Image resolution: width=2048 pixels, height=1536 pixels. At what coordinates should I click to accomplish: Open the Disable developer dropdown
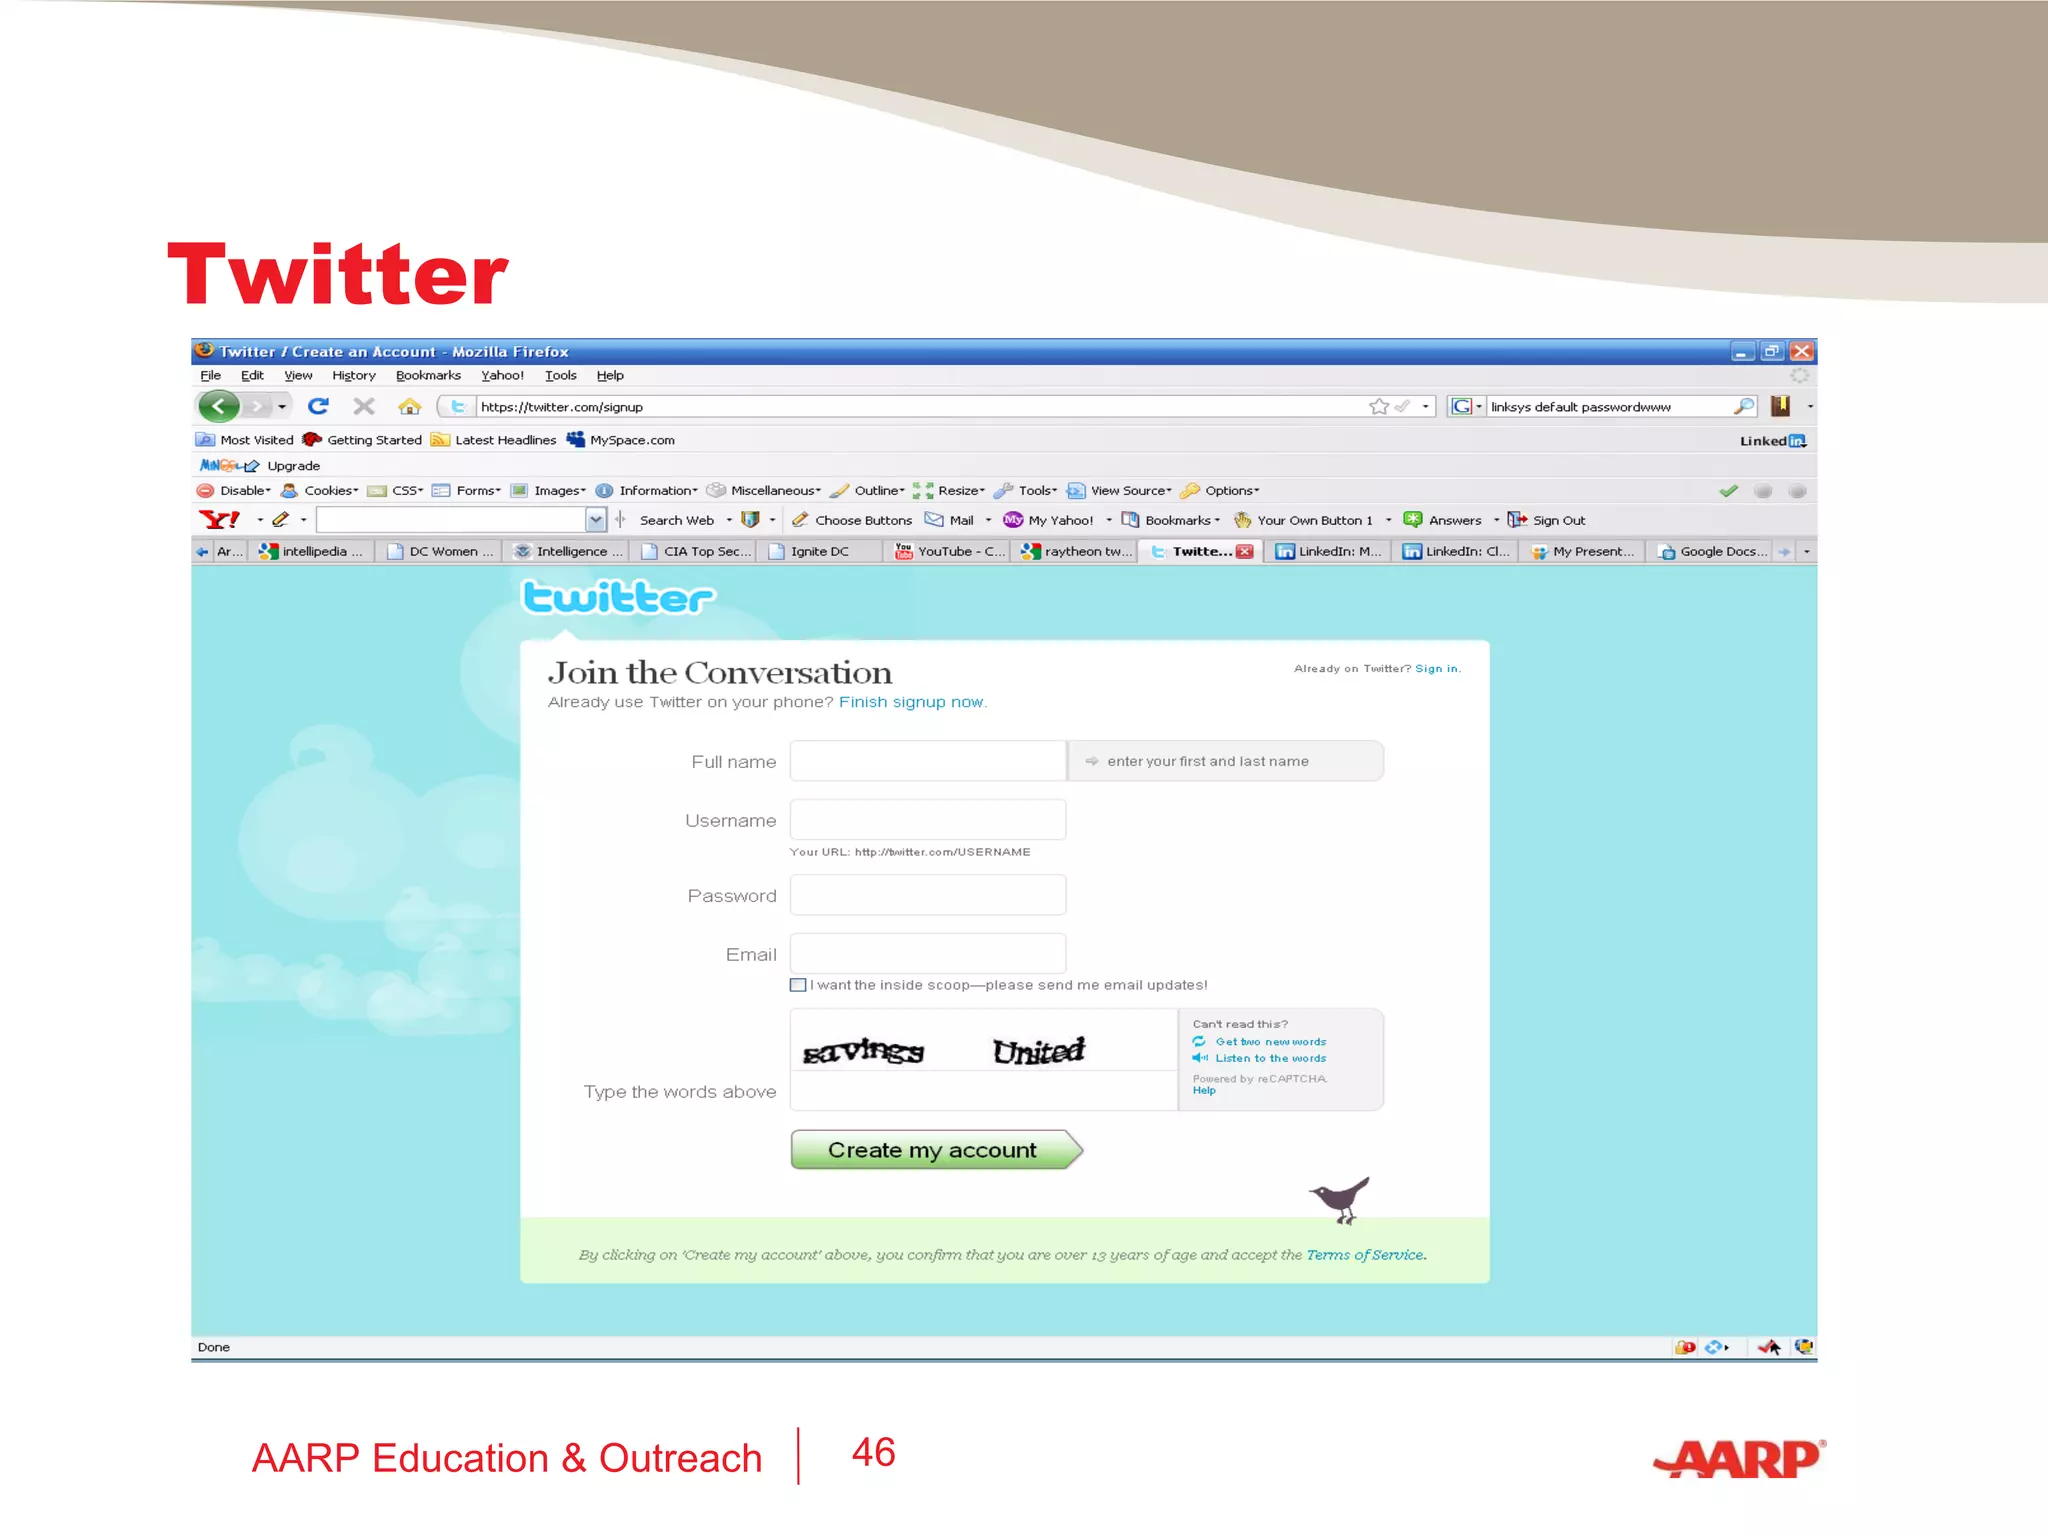pos(234,490)
